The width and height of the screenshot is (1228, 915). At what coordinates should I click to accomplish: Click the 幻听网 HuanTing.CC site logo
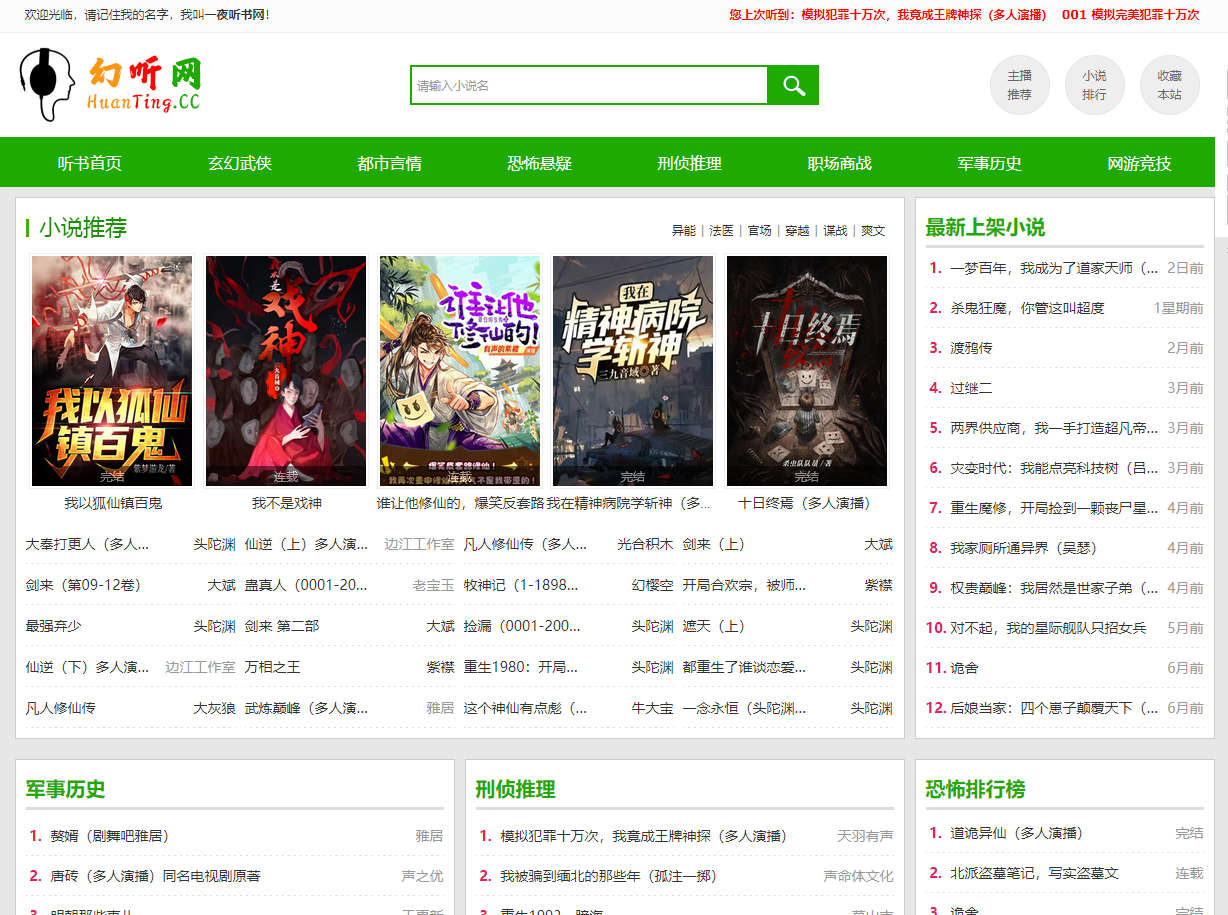point(110,85)
